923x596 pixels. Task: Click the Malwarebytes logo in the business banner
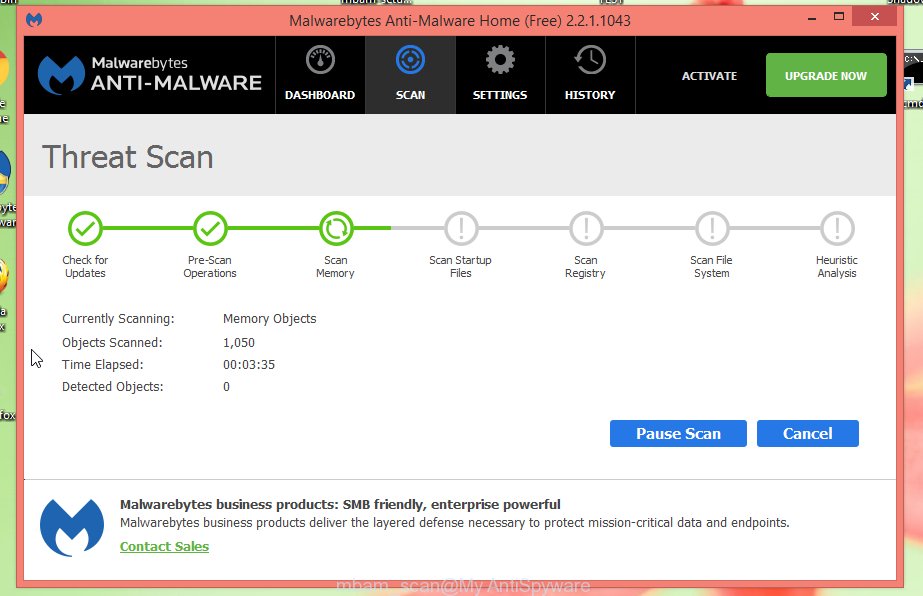[x=72, y=527]
